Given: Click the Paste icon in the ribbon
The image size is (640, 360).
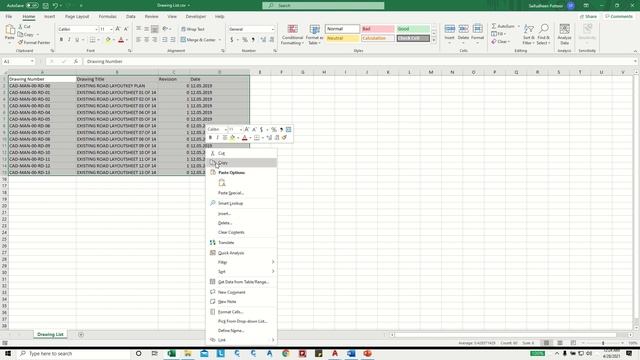Looking at the screenshot, I should click(x=10, y=30).
